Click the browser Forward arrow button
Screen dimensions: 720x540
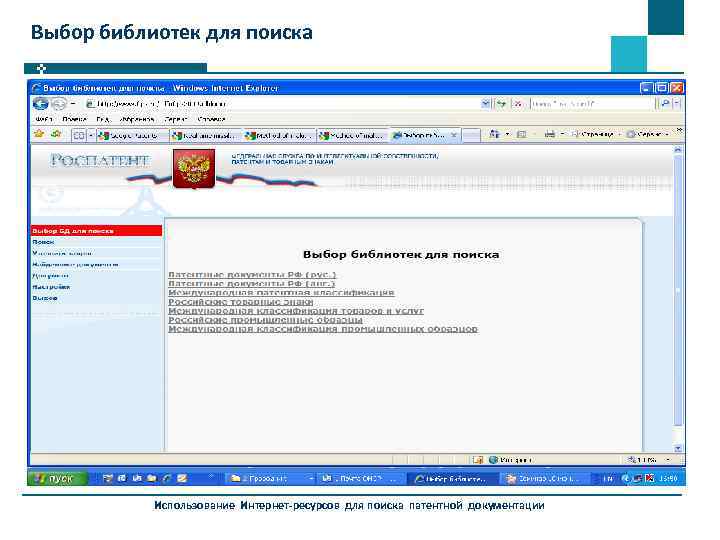[x=58, y=104]
